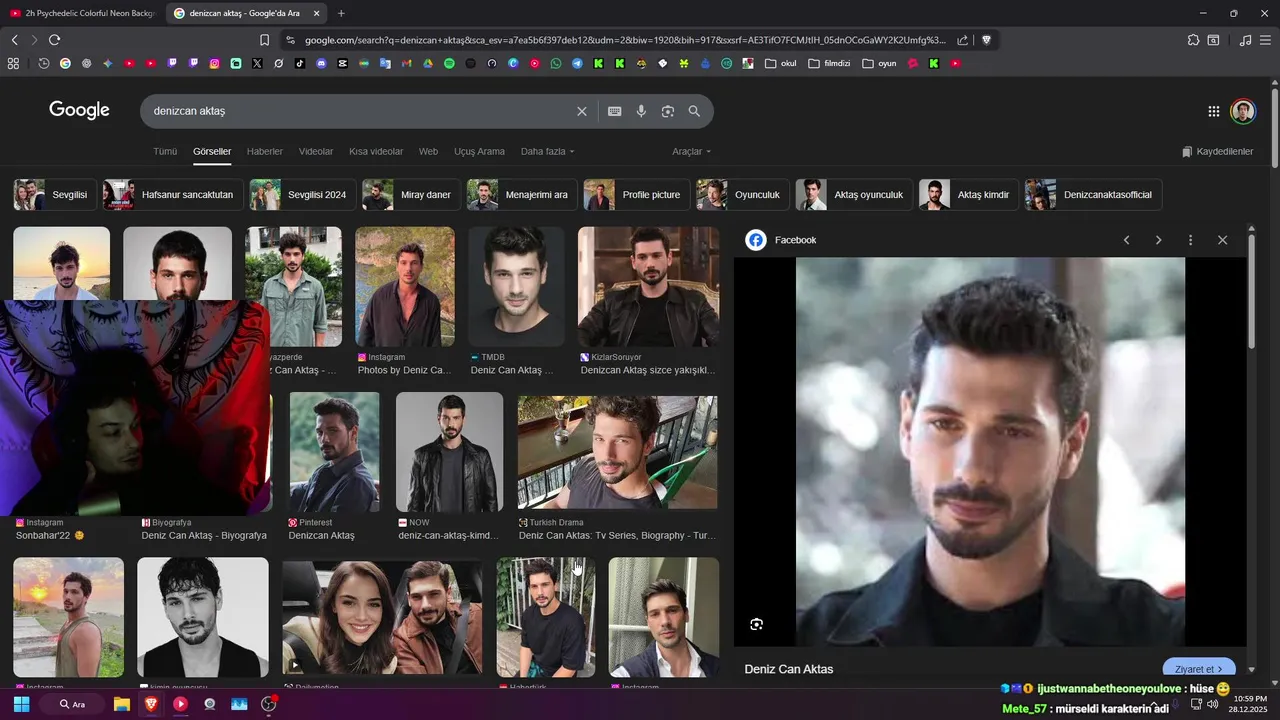This screenshot has width=1280, height=720.
Task: Open the Windows Start menu
Action: coord(21,704)
